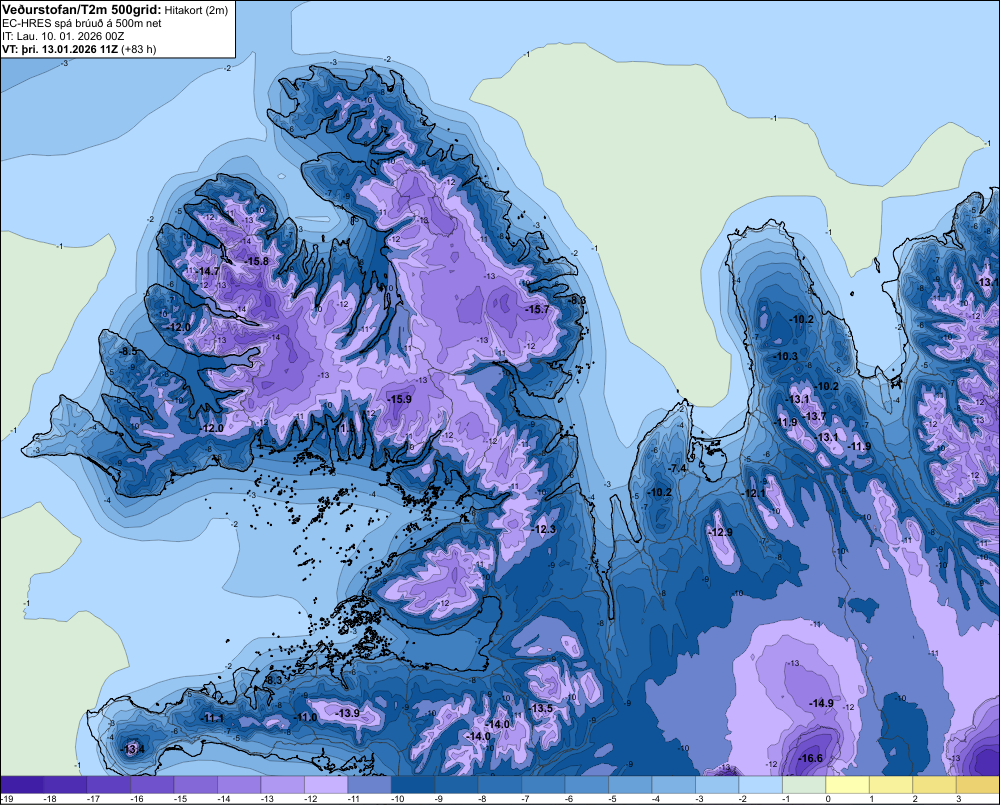Click the 'VT: þri. 13.01.2026 11Z' valid time
The height and width of the screenshot is (805, 1000).
click(60, 49)
